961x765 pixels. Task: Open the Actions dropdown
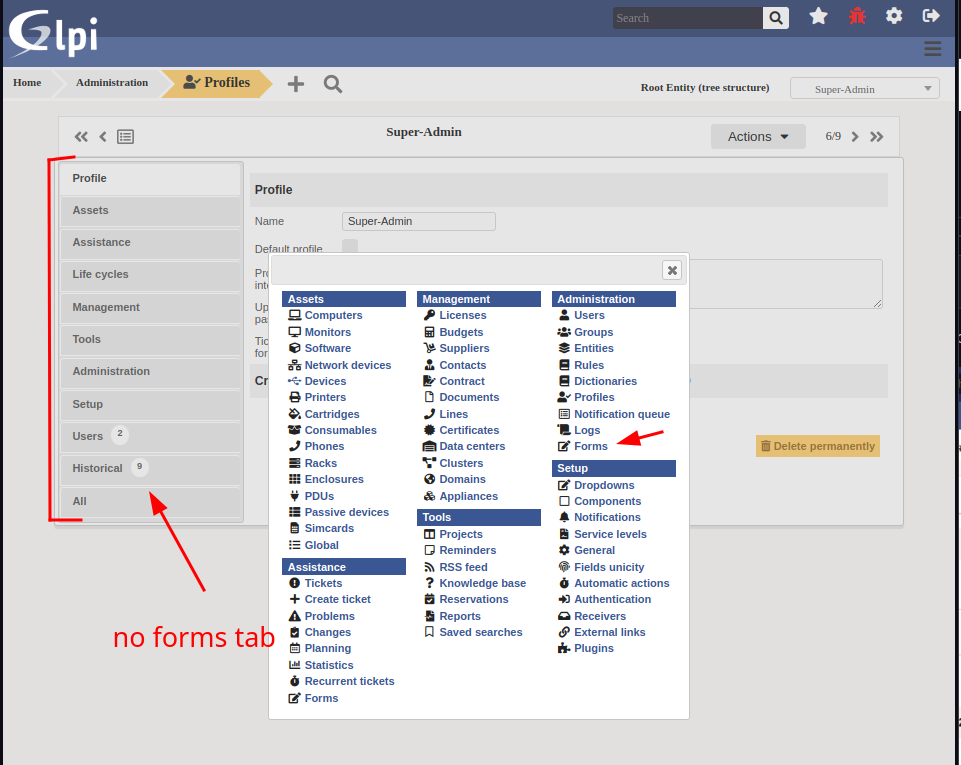(x=758, y=136)
